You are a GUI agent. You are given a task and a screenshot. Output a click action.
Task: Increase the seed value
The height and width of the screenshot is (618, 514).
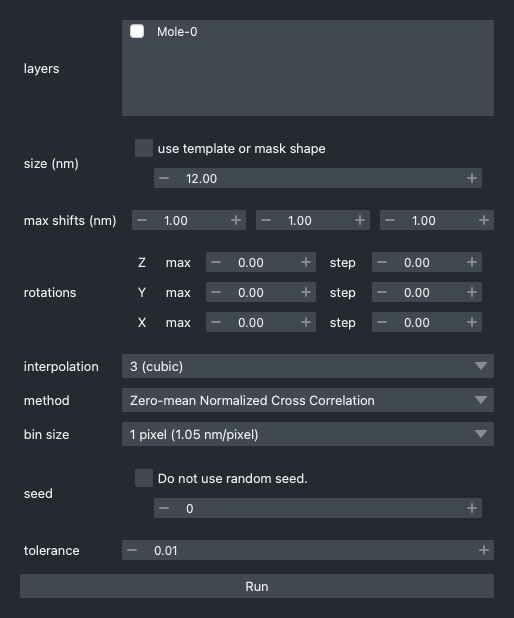pos(471,508)
